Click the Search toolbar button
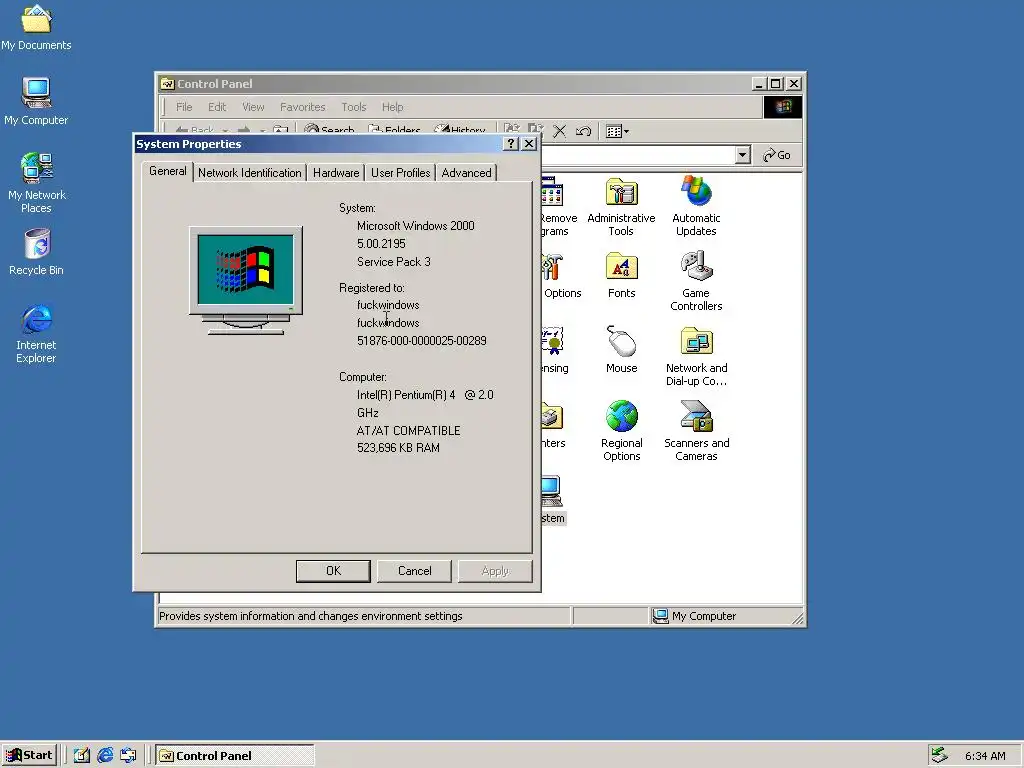1024x768 pixels. click(329, 130)
